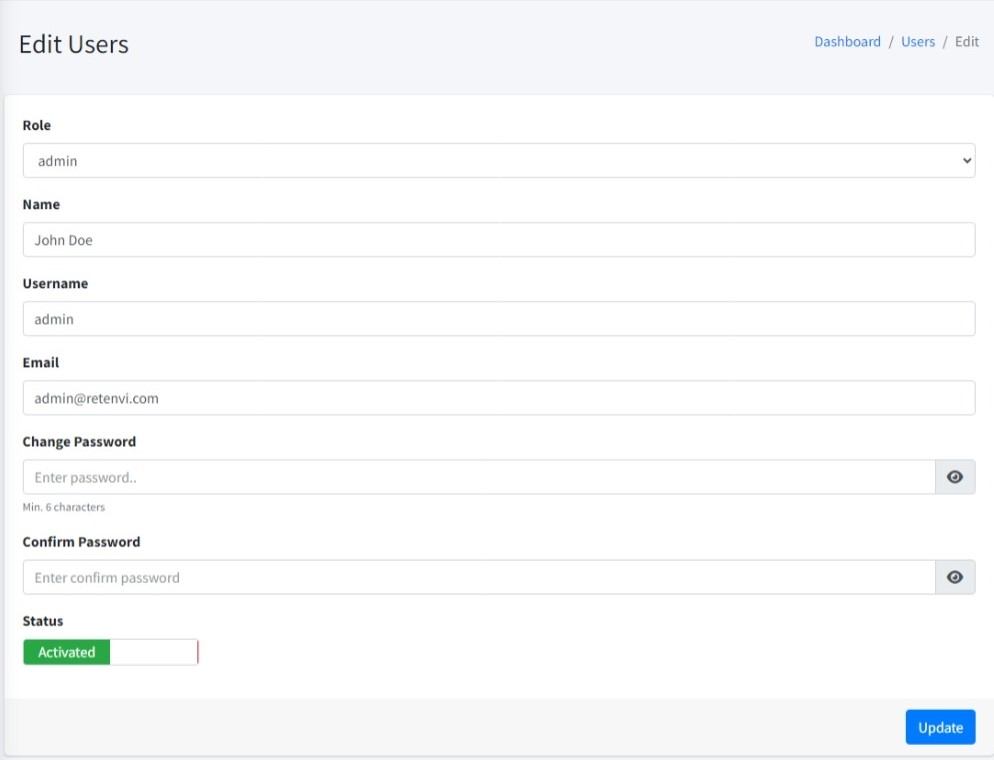
Task: Select the Email field with admin@retenvi.com
Action: point(498,398)
